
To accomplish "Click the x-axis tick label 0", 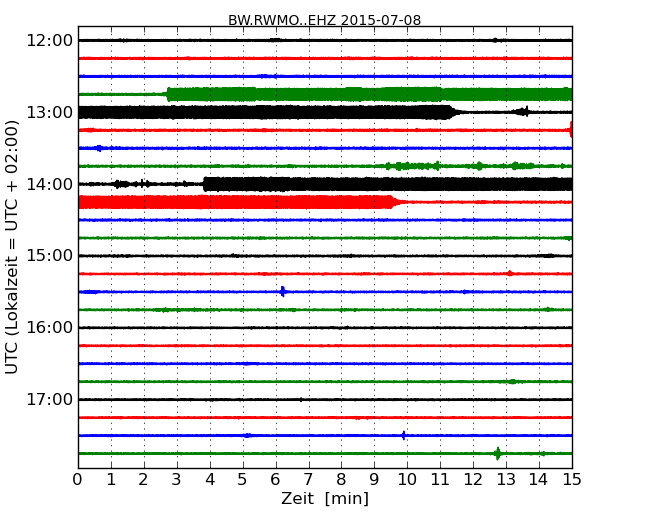I will click(x=78, y=479).
